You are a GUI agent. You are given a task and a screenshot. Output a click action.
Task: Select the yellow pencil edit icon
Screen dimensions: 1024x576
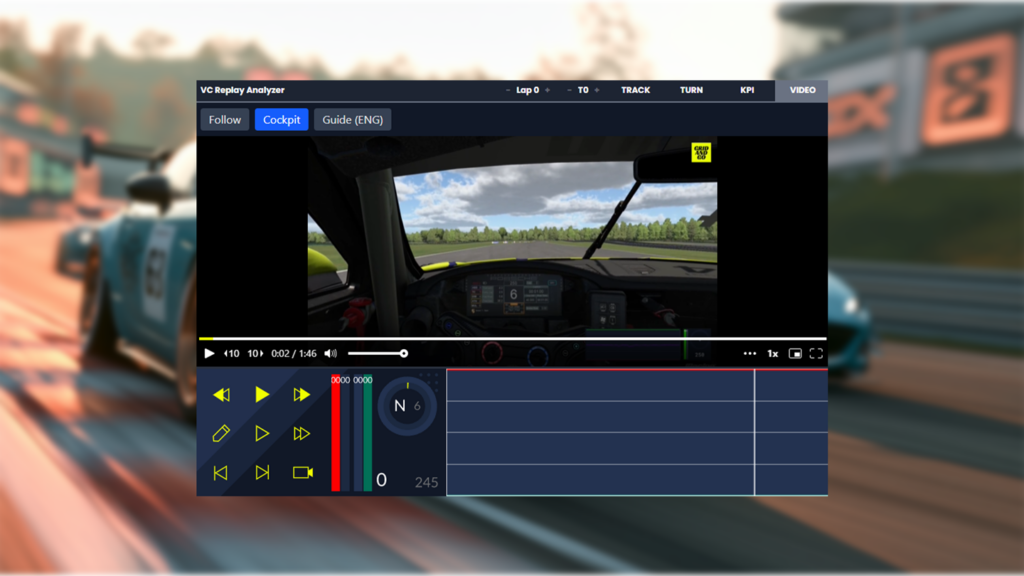[x=221, y=433]
